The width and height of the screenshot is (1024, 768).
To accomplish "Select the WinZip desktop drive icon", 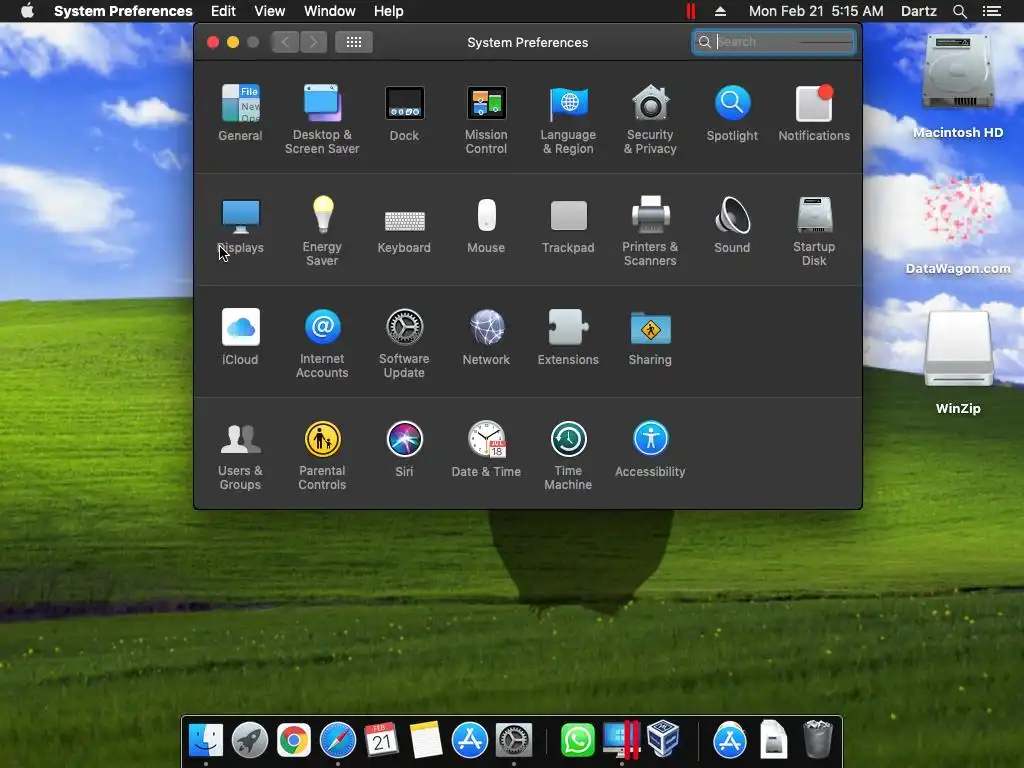I will (x=958, y=362).
